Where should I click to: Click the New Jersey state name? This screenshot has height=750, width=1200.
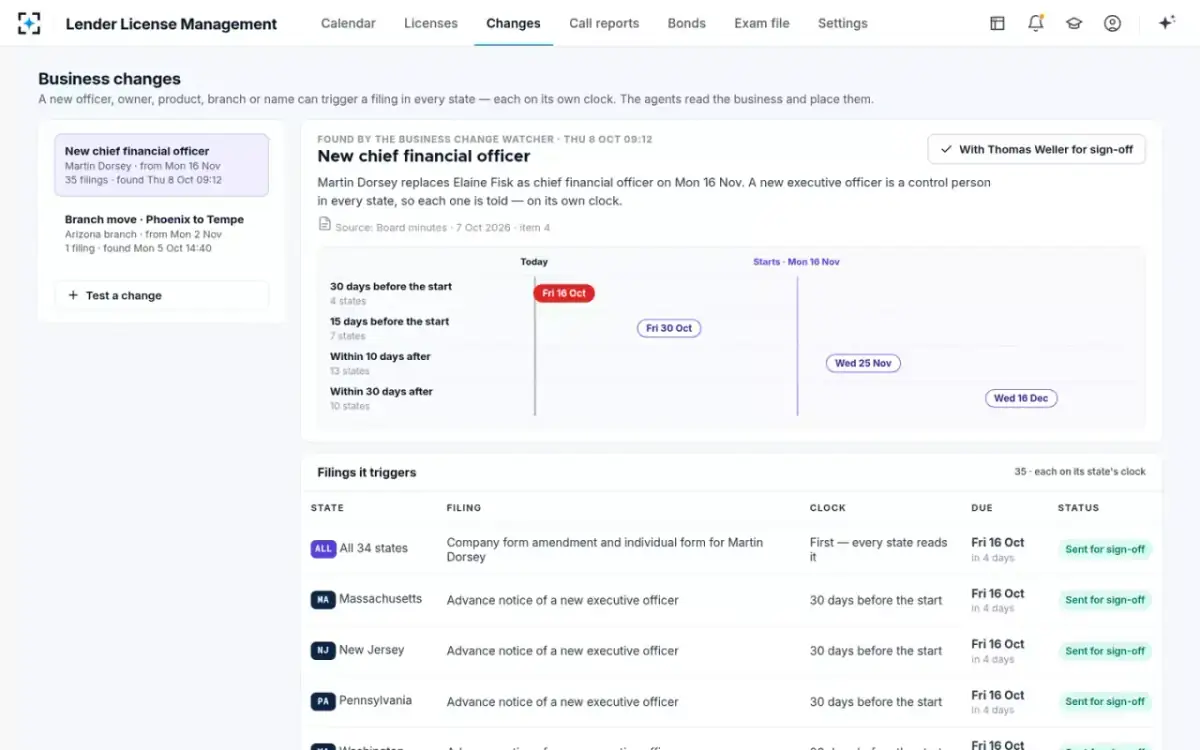[x=372, y=650]
